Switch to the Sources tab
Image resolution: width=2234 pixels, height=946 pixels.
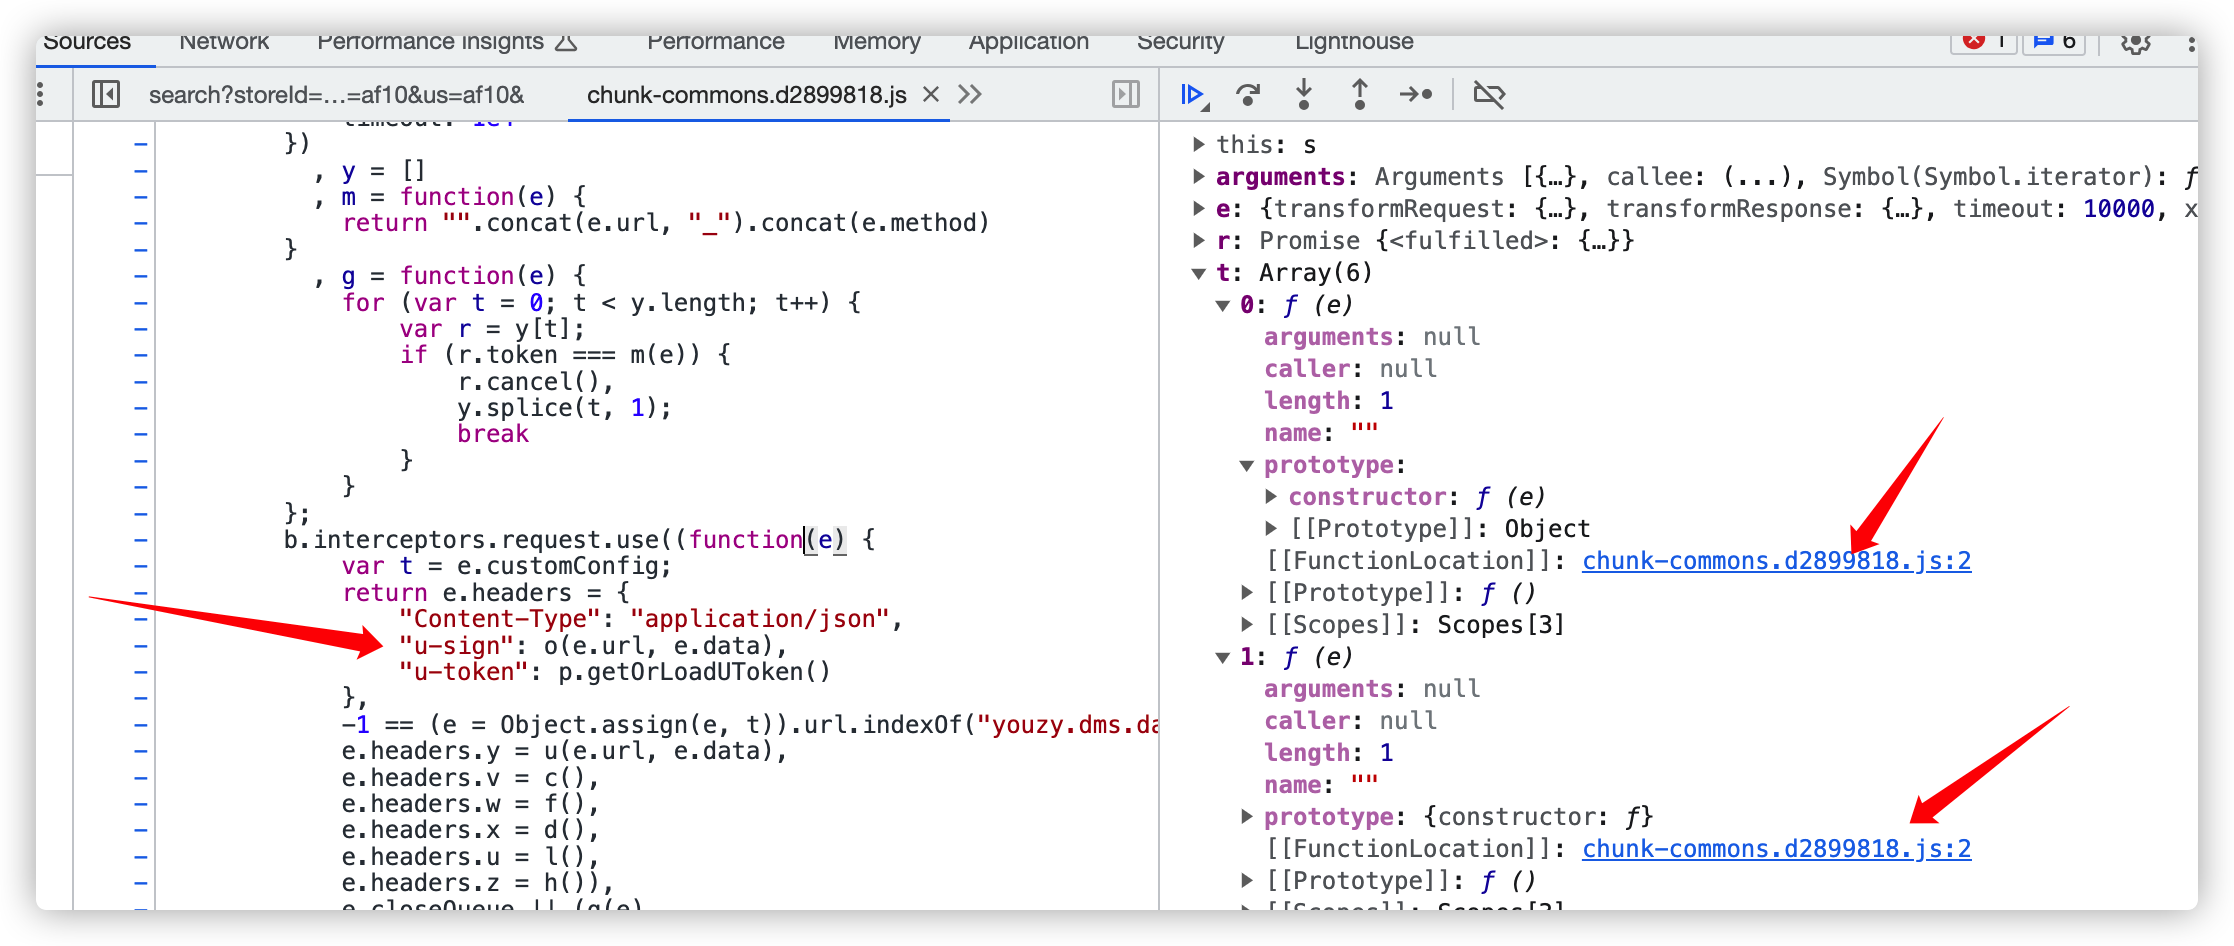pos(87,42)
